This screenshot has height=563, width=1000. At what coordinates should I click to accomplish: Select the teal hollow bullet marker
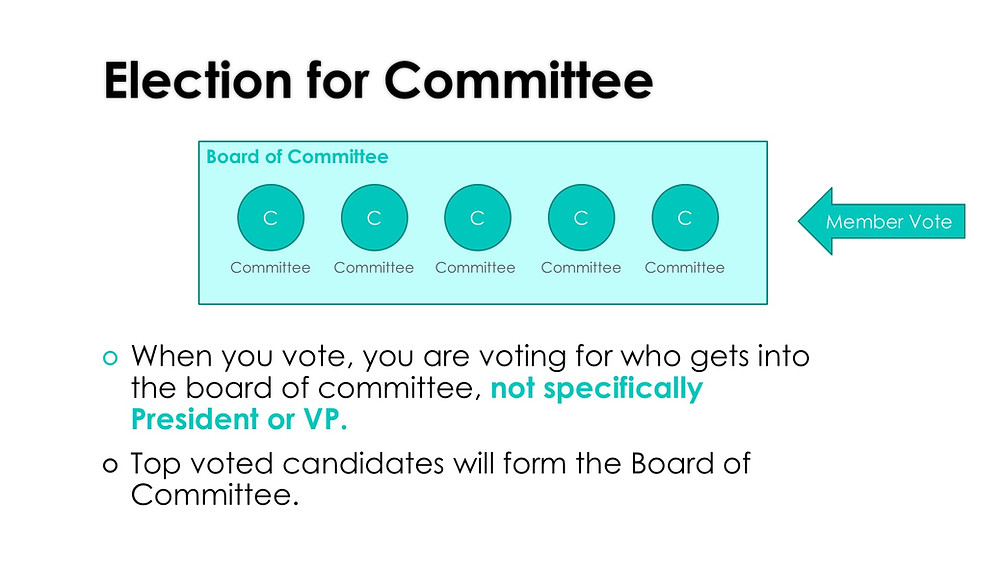point(110,358)
